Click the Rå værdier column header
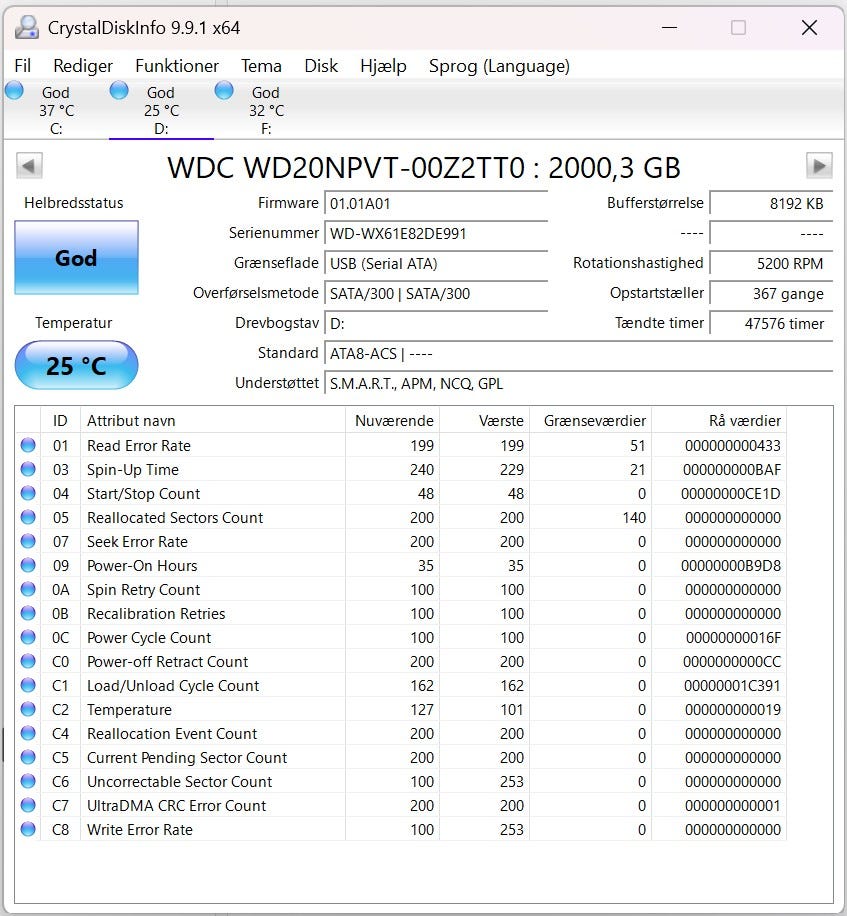847x916 pixels. [719, 421]
